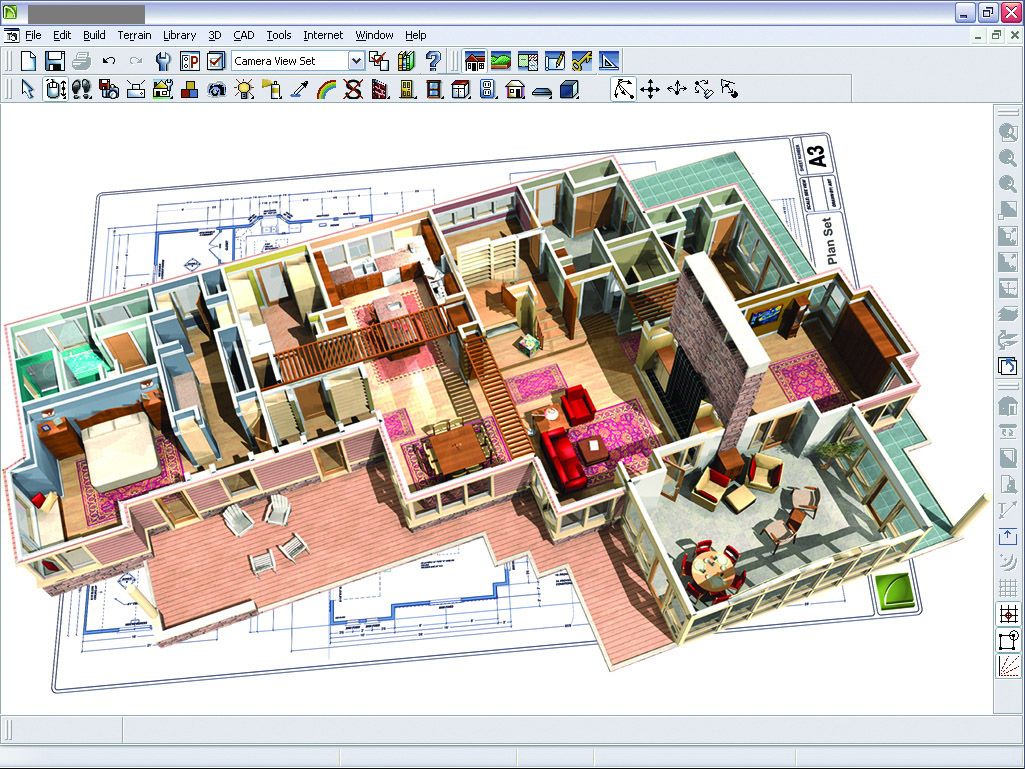Save camera view with disk-camera icon
The width and height of the screenshot is (1025, 769).
tap(109, 89)
